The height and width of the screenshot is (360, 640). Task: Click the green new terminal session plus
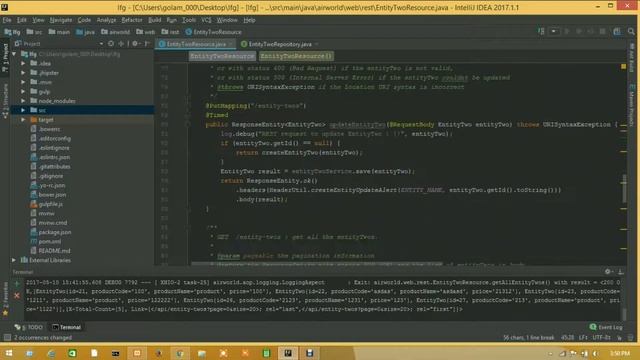[x=17, y=284]
